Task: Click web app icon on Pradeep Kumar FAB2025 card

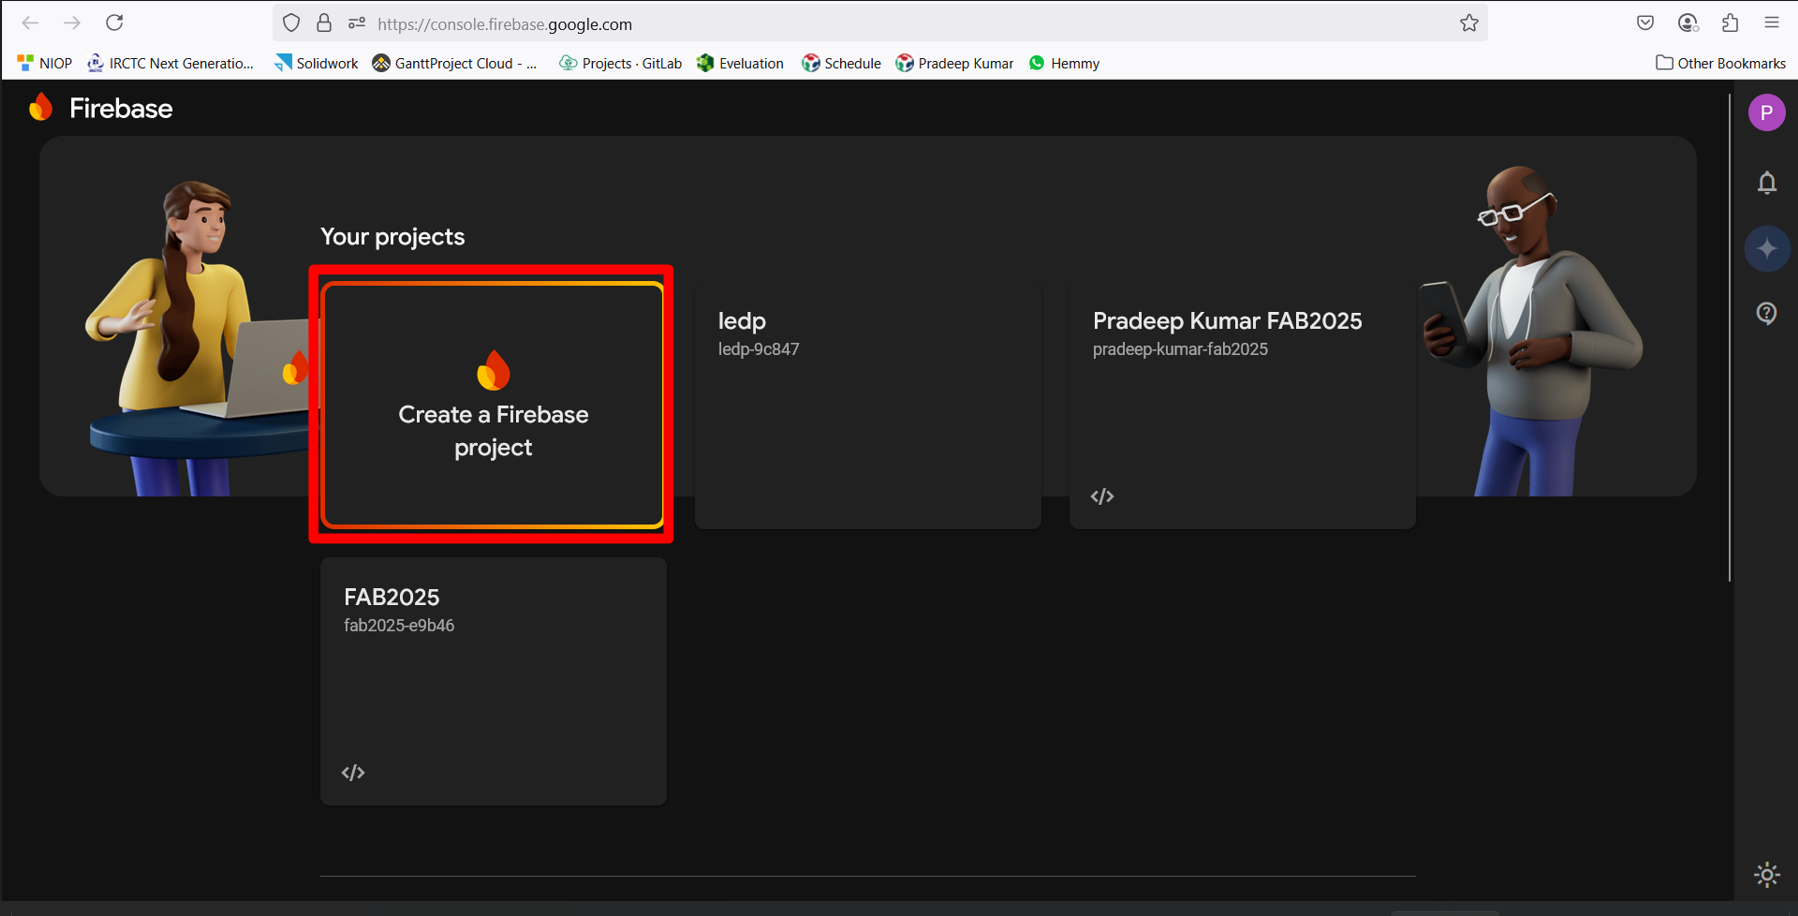Action: click(x=1102, y=496)
